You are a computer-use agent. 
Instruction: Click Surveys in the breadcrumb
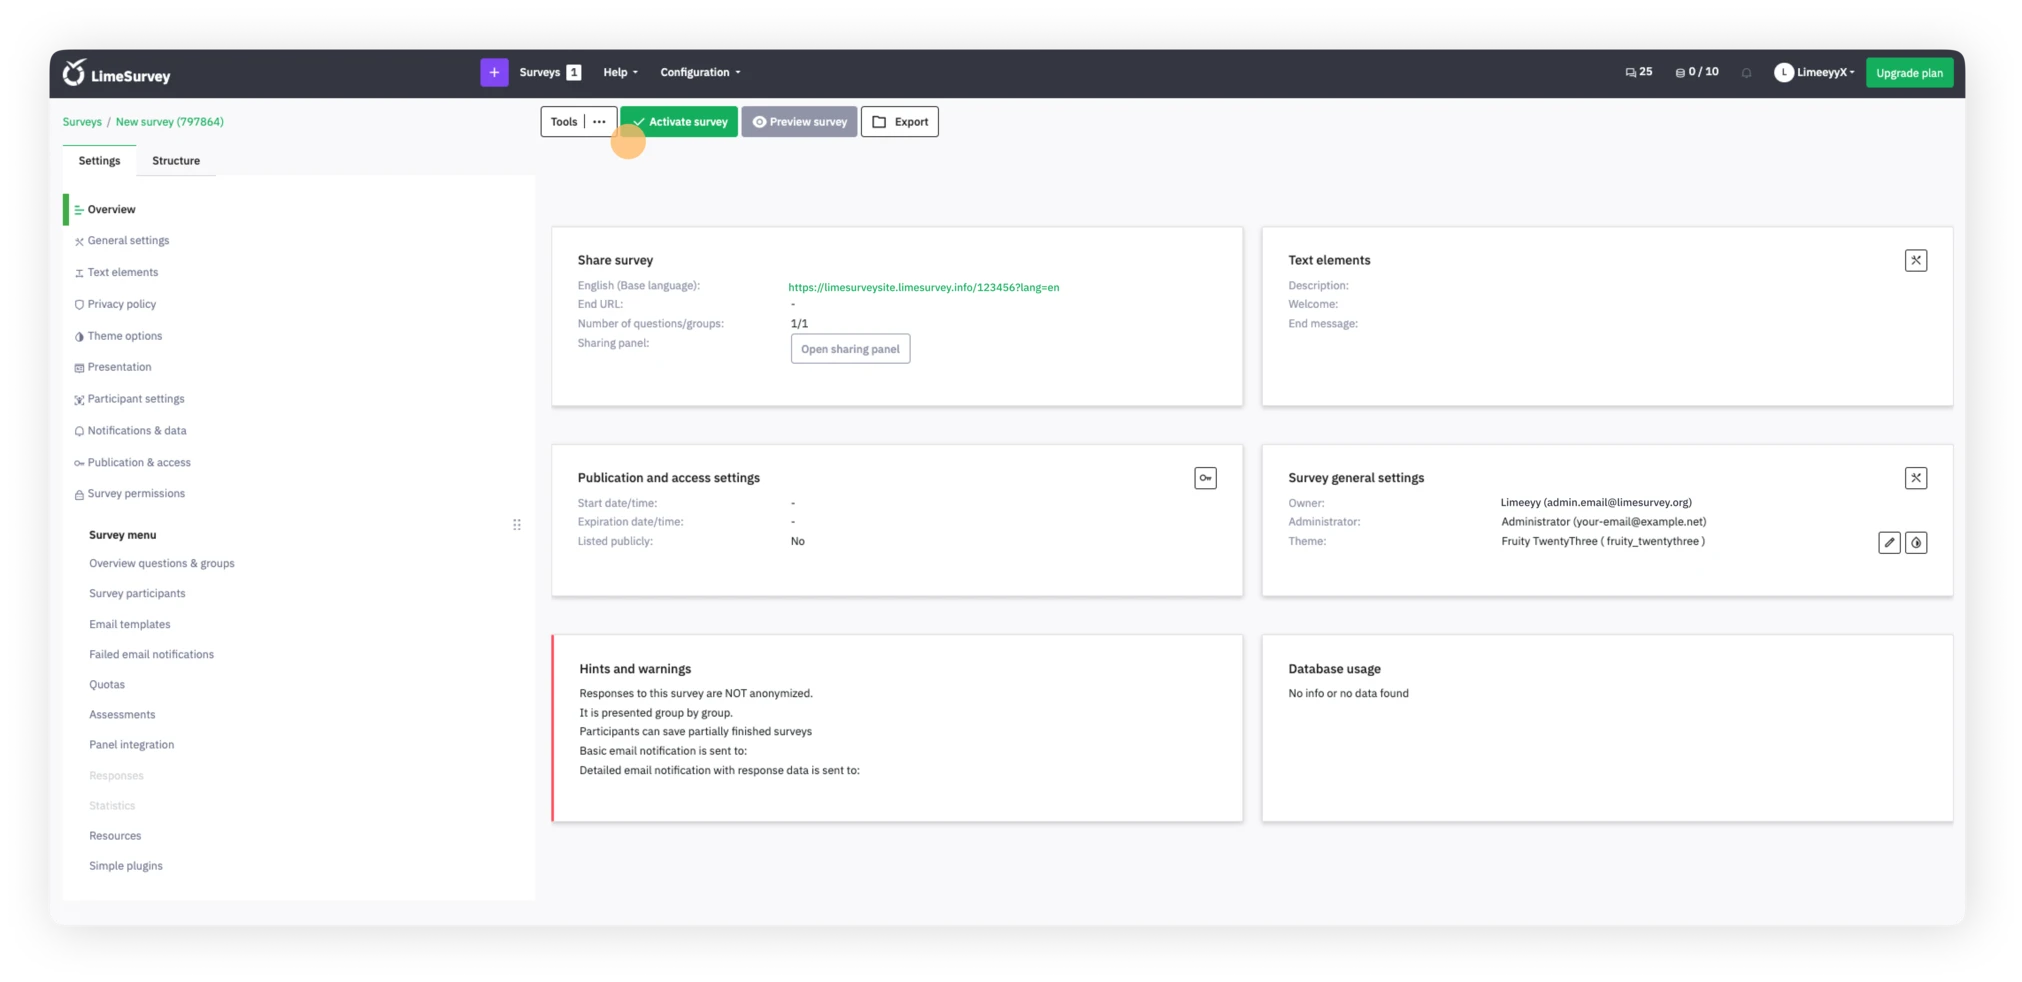click(x=82, y=122)
